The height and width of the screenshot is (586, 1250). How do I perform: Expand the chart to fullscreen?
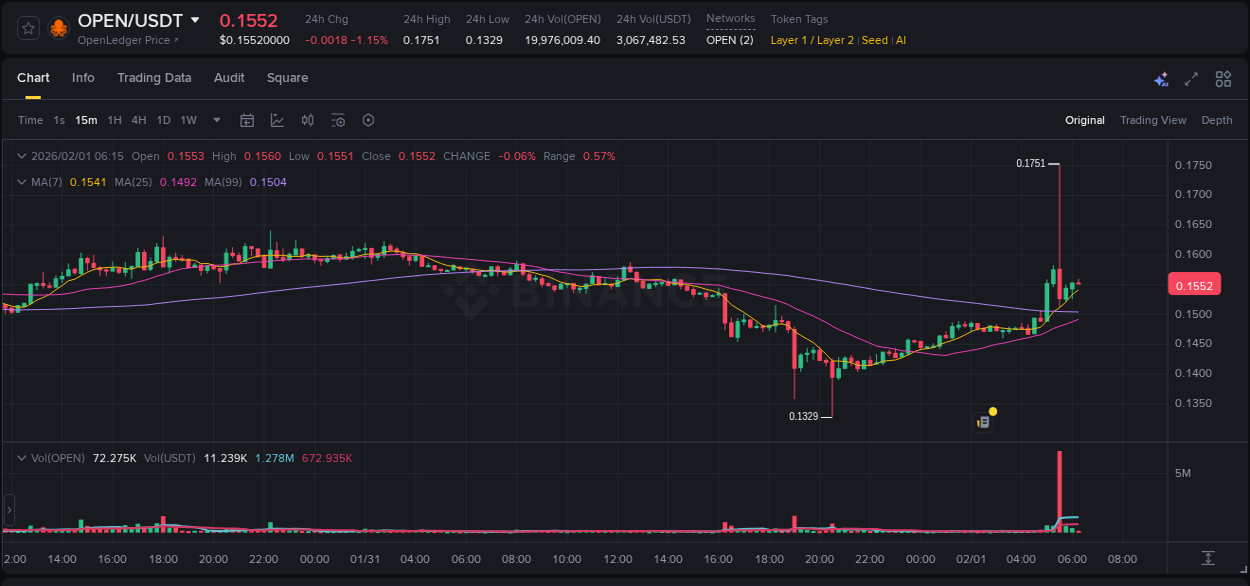pyautogui.click(x=1190, y=78)
